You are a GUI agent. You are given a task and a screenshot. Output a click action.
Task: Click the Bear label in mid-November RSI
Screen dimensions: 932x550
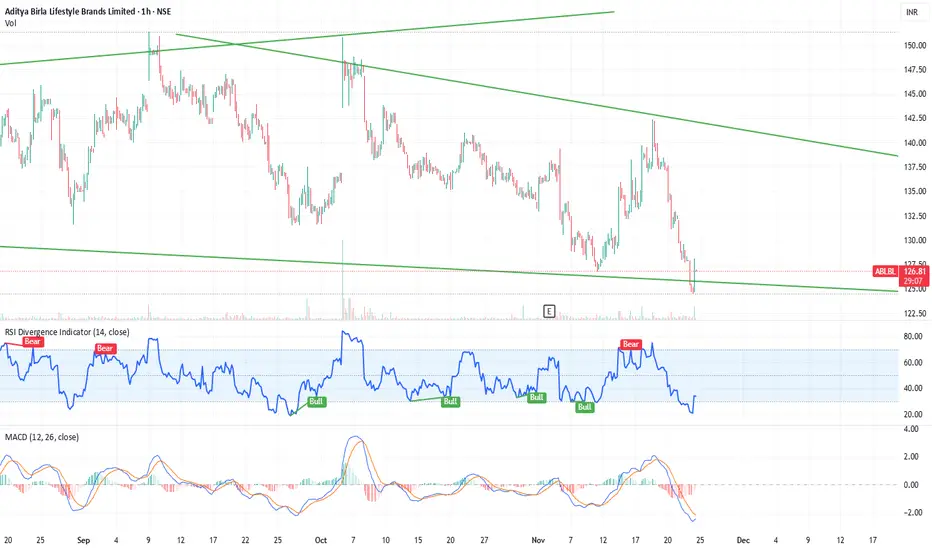click(631, 344)
